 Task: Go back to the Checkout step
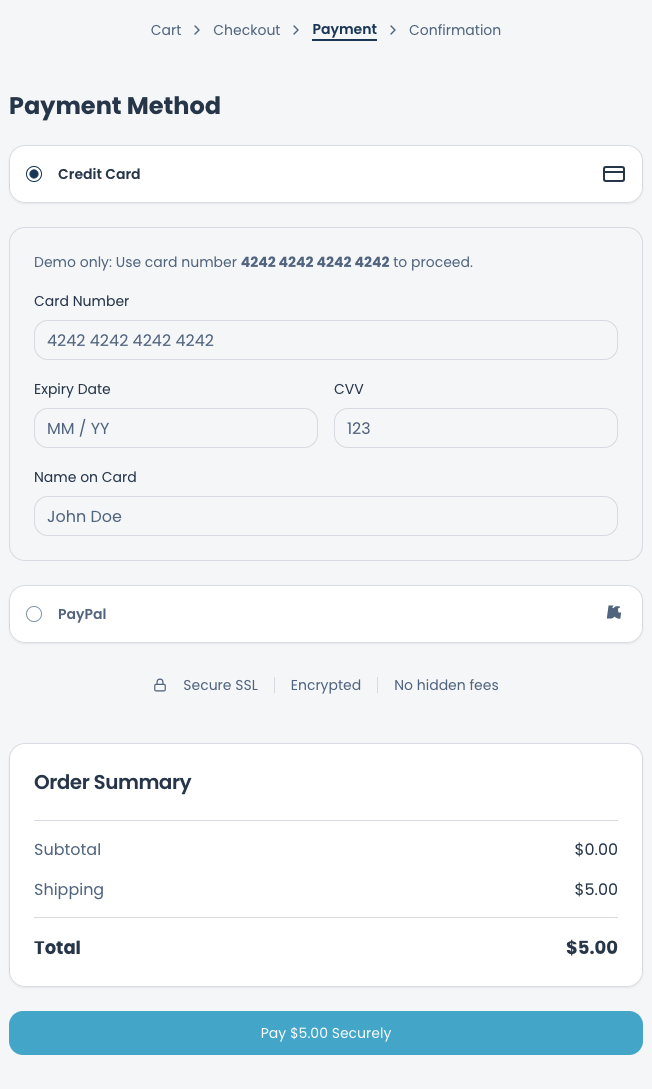246,29
